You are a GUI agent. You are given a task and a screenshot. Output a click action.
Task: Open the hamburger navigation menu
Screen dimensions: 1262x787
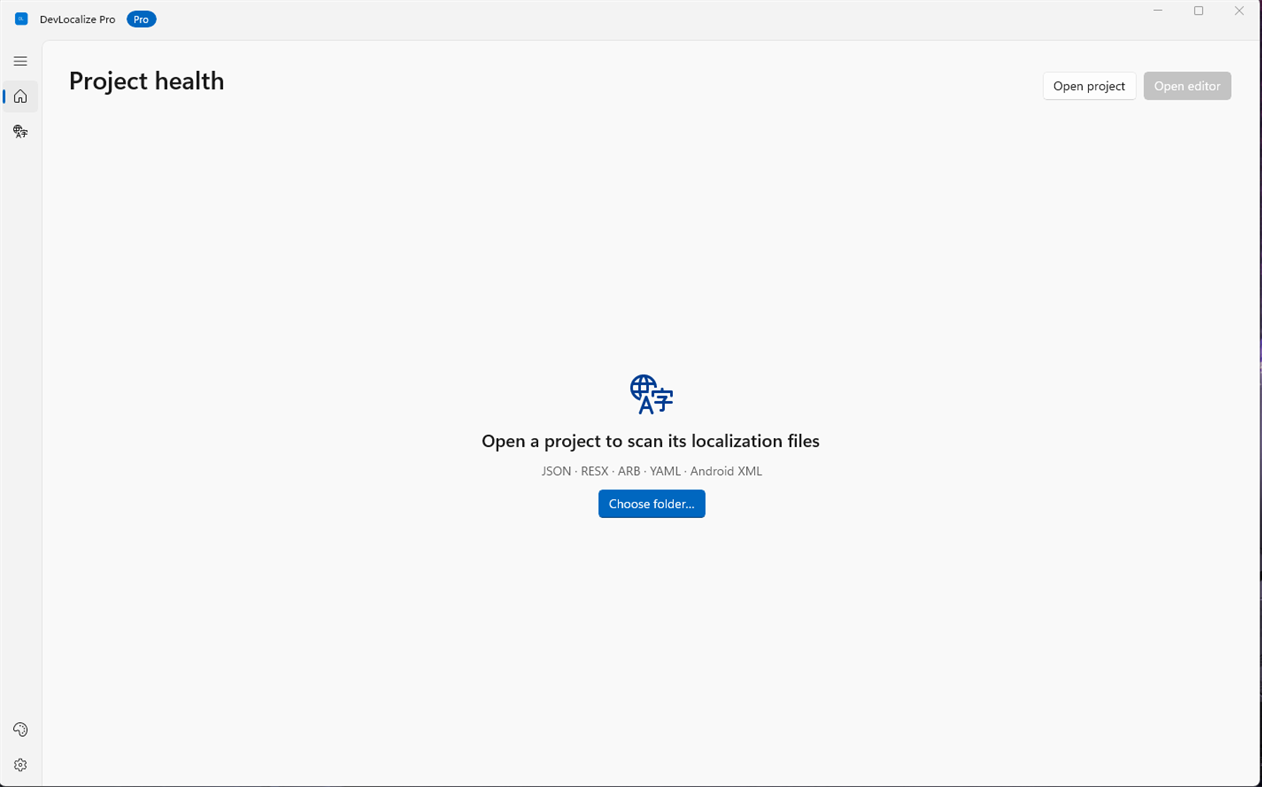pos(20,61)
